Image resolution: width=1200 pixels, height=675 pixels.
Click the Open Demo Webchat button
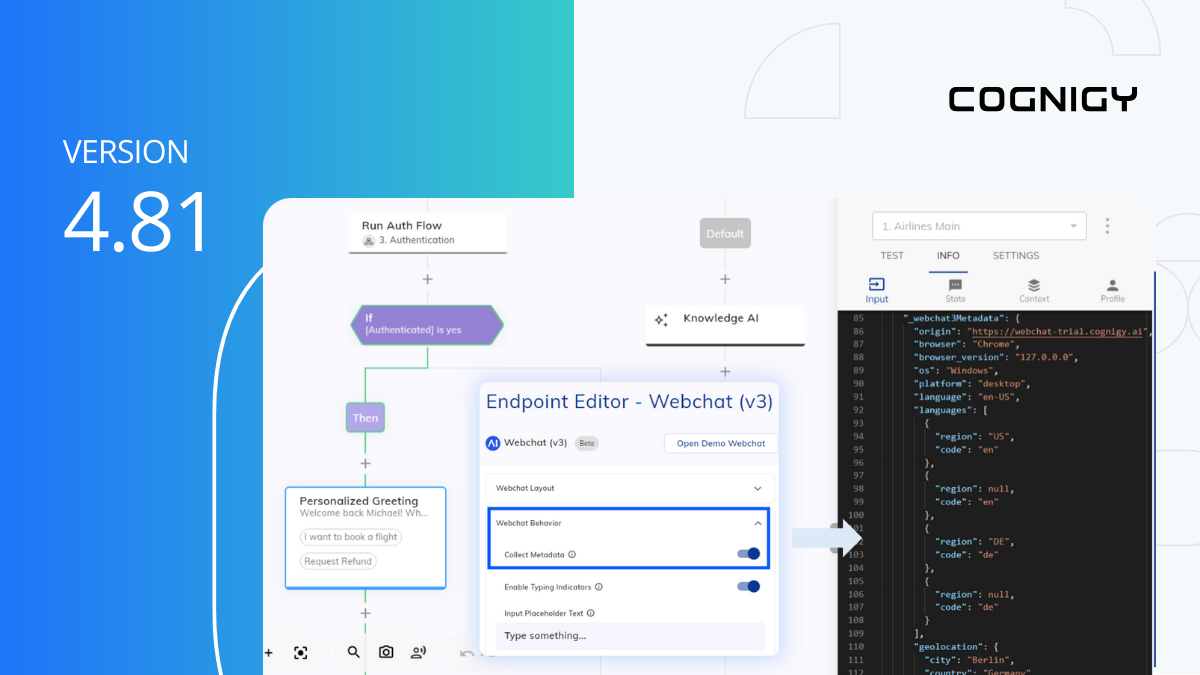[x=720, y=443]
